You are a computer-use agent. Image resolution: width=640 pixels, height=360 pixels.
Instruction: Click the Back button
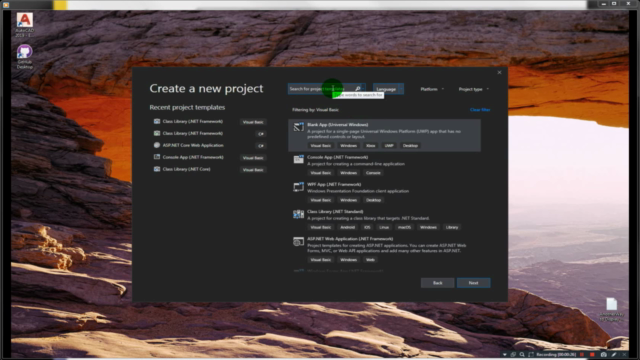tap(438, 283)
